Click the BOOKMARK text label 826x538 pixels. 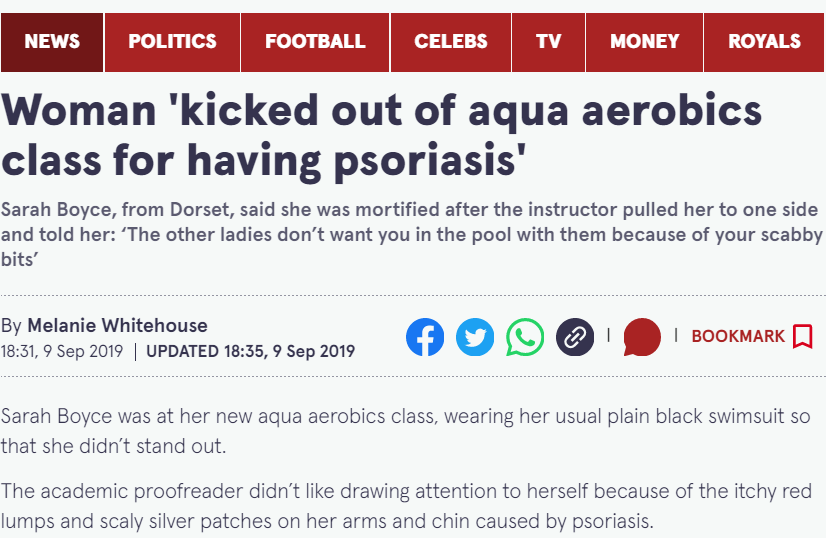point(738,336)
